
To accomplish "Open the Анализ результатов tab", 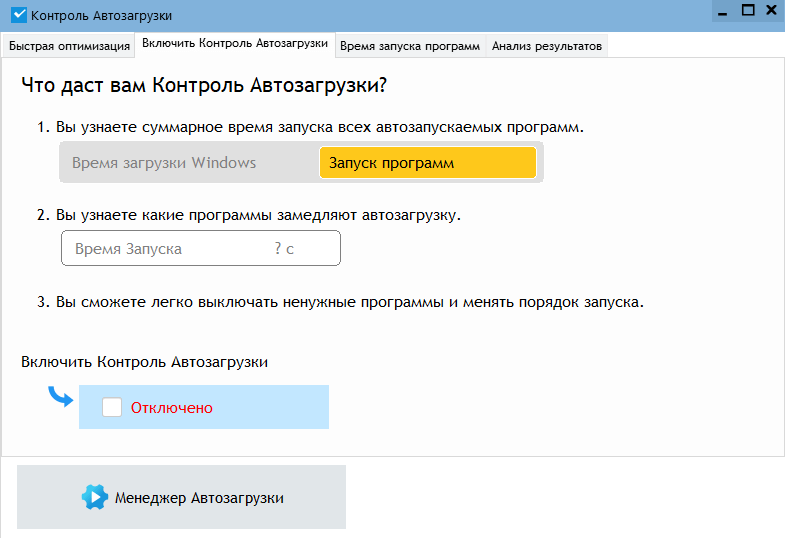I will click(547, 46).
